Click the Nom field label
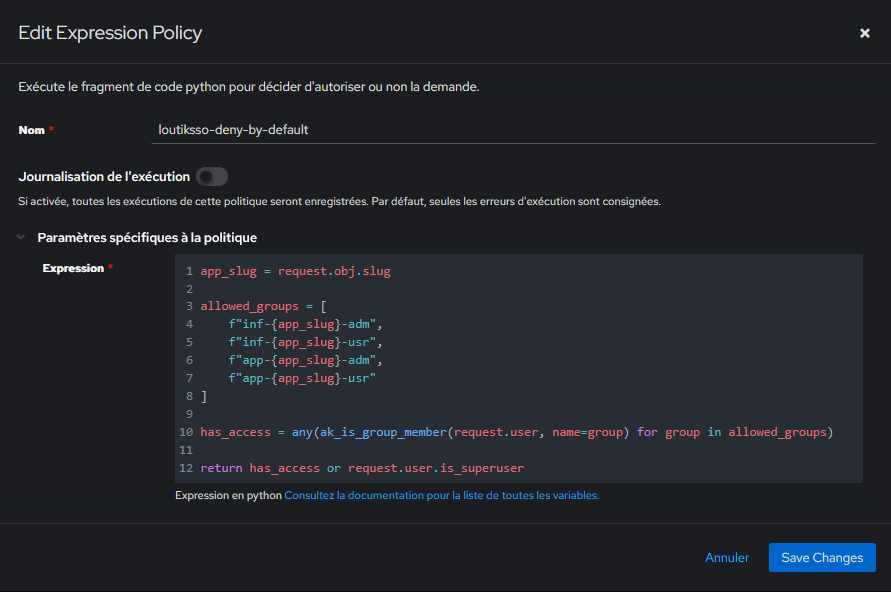 tap(31, 130)
